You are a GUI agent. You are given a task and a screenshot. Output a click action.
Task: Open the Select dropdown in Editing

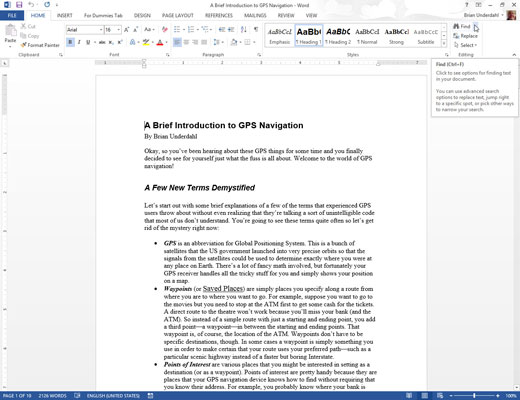[466, 45]
